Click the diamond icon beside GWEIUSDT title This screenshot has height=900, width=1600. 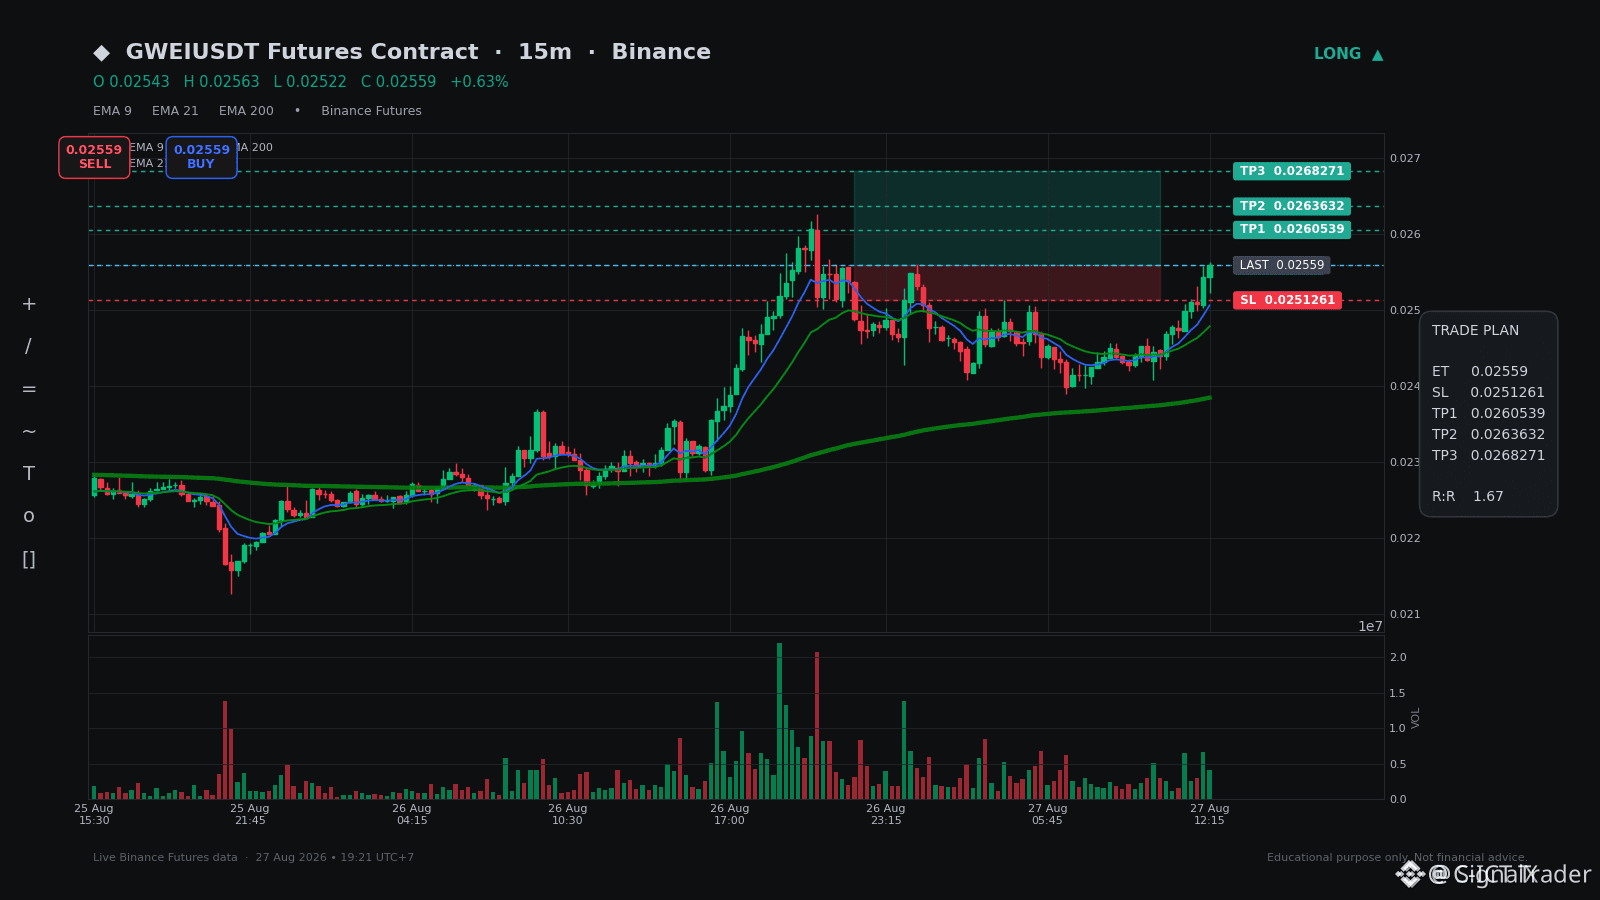click(x=101, y=53)
